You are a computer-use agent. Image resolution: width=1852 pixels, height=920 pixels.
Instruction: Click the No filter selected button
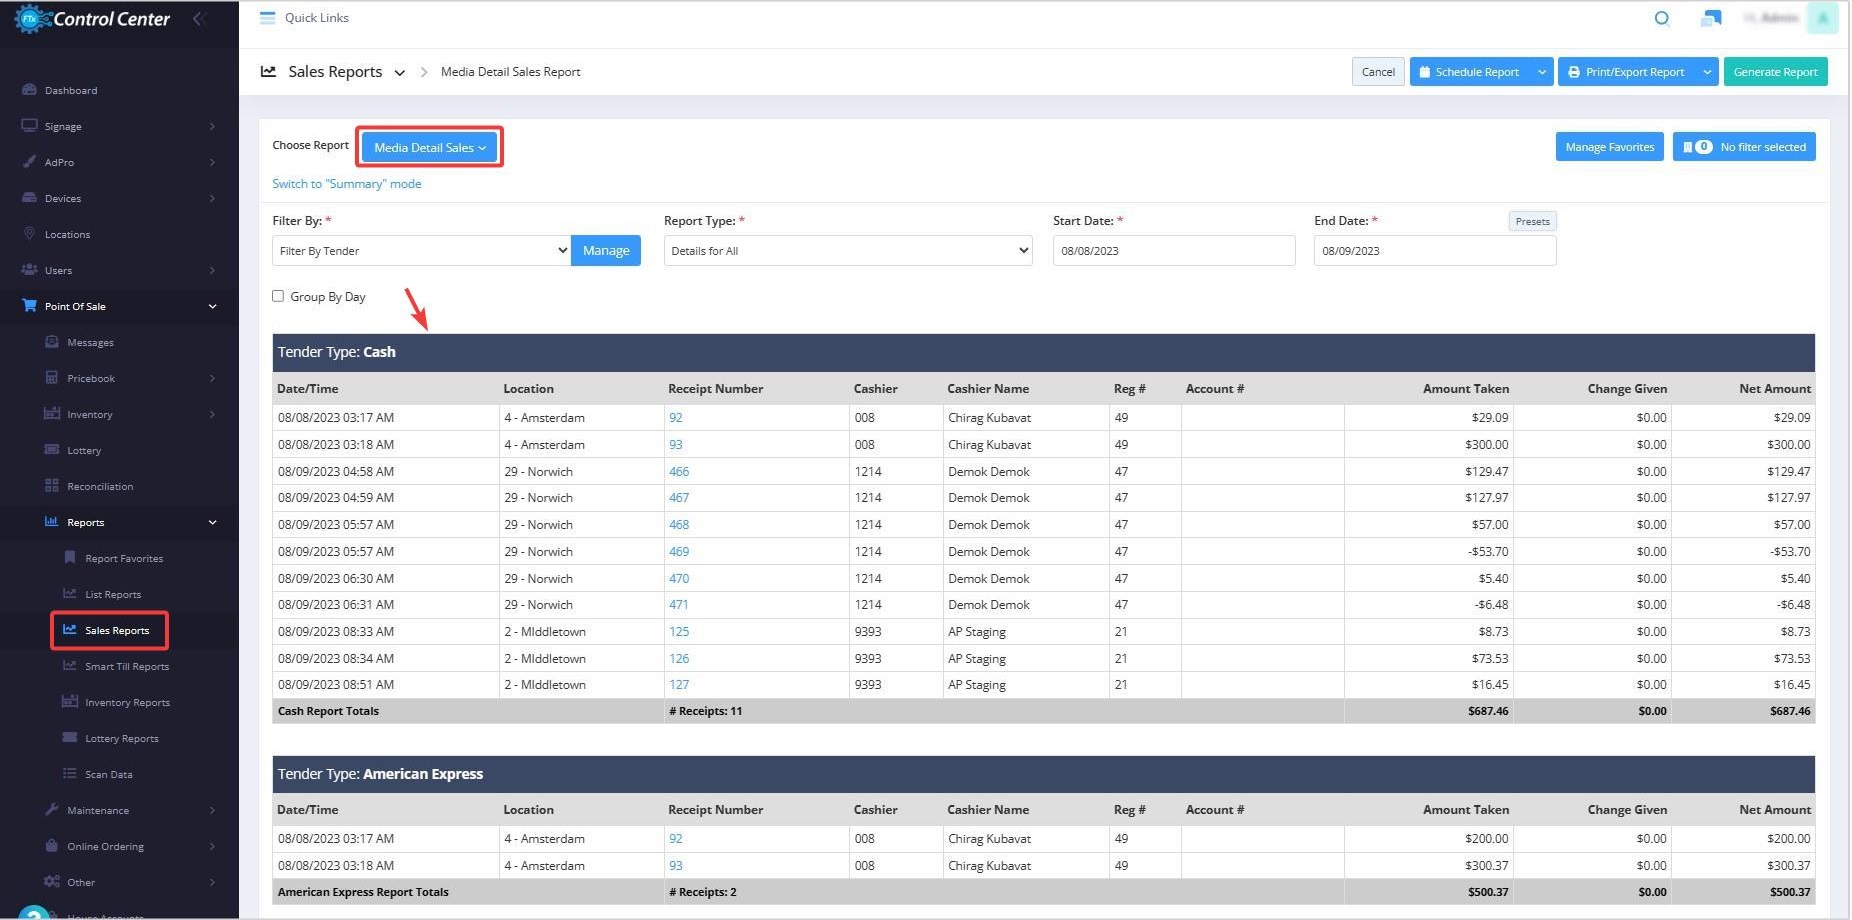[x=1744, y=147]
